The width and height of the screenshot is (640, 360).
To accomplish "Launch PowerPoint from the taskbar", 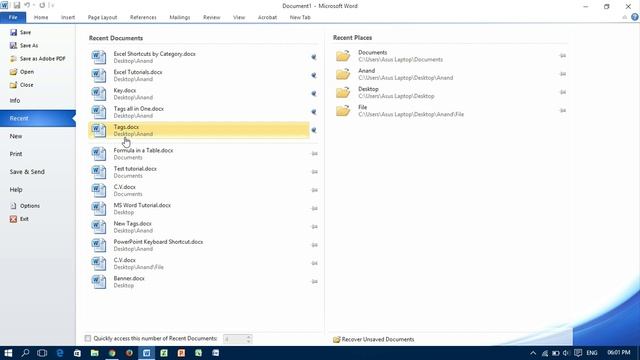I will point(181,353).
